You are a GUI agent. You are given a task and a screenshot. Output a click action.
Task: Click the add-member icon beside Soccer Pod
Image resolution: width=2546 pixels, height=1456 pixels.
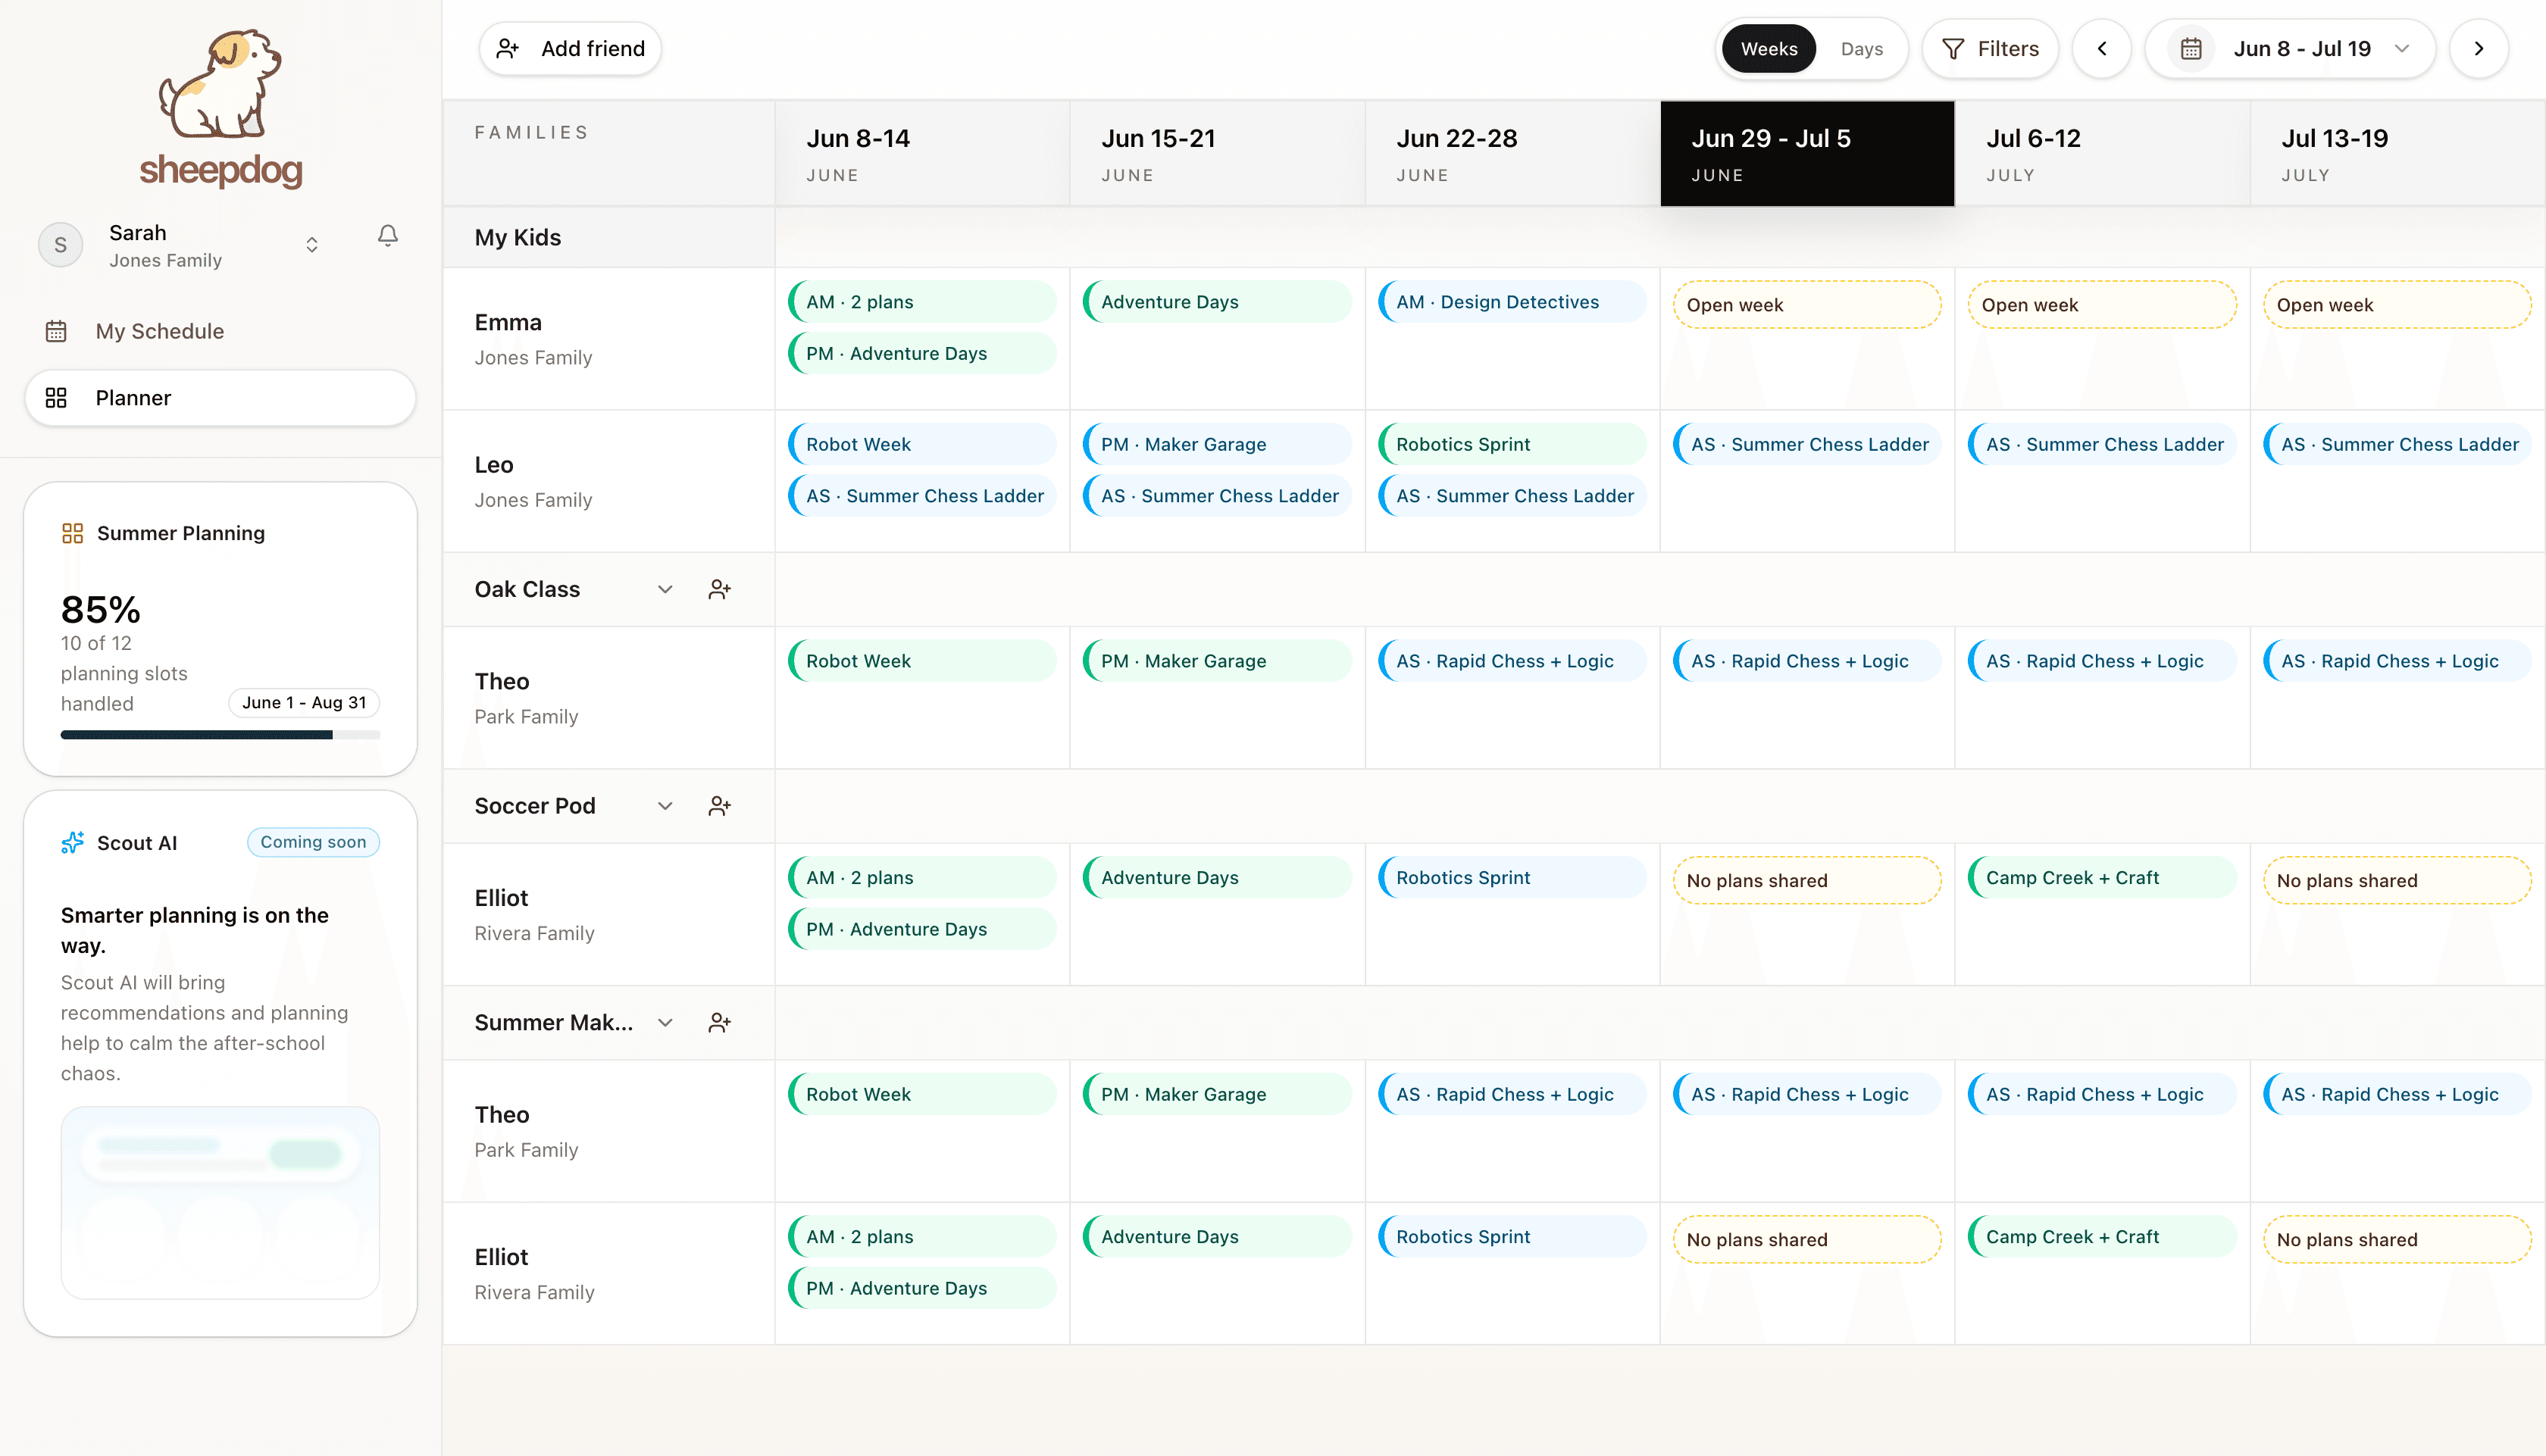coord(720,805)
